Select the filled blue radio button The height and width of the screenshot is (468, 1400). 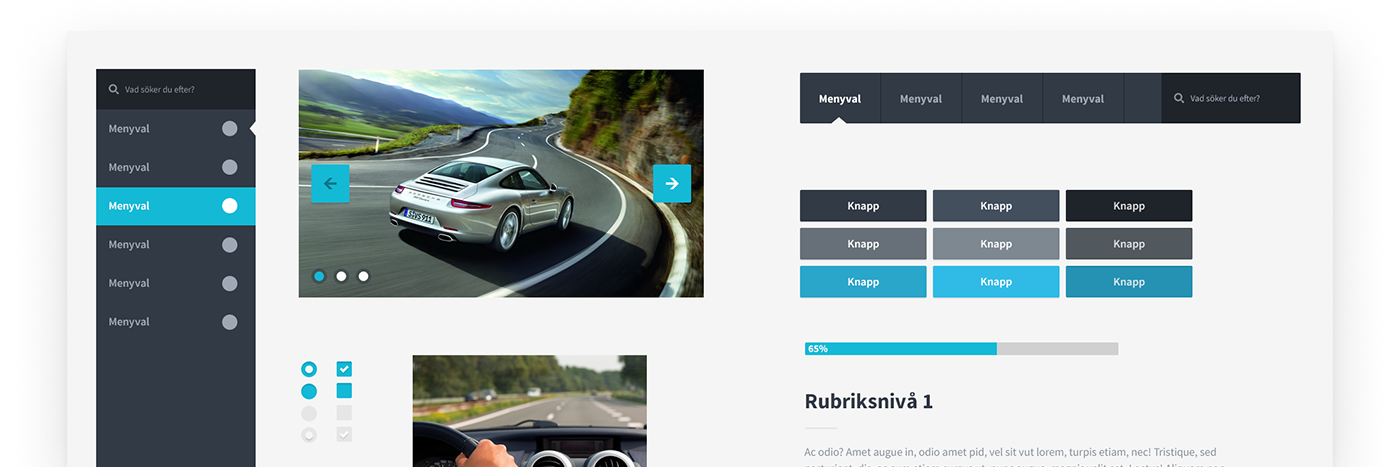[309, 391]
